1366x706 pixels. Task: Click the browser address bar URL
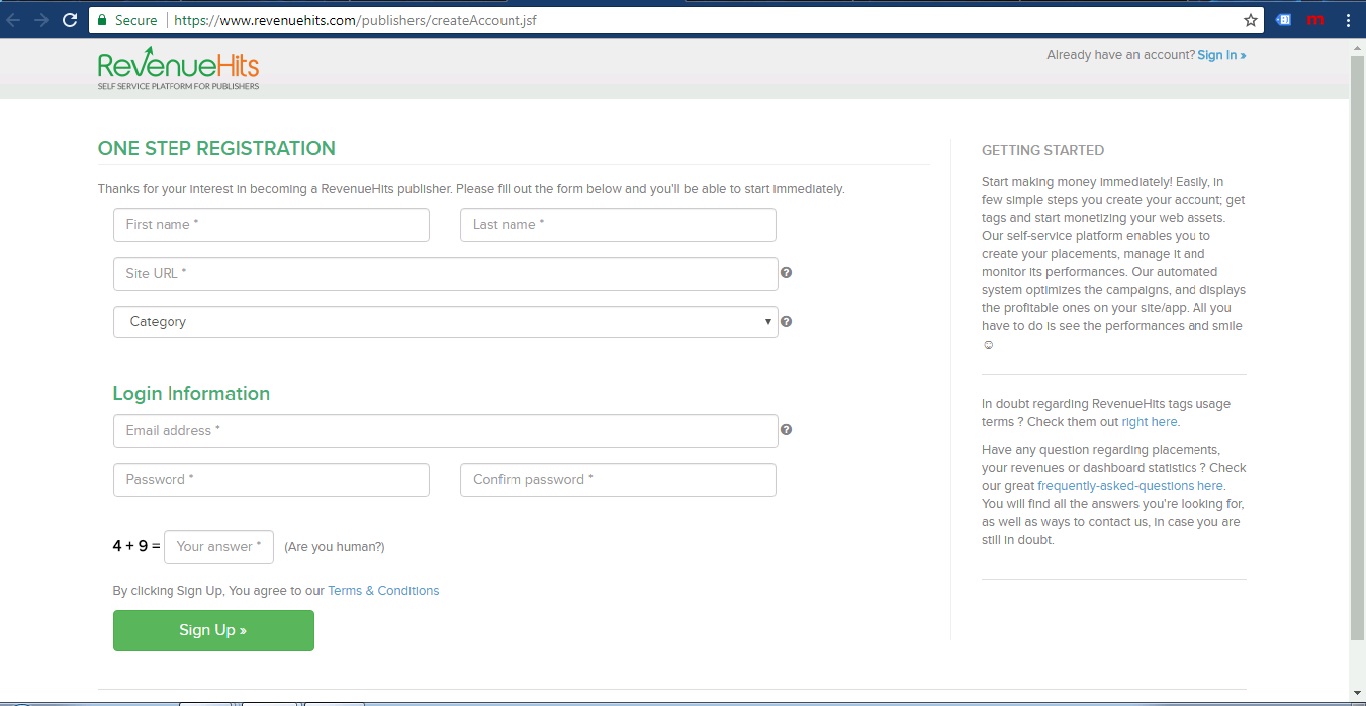click(355, 20)
